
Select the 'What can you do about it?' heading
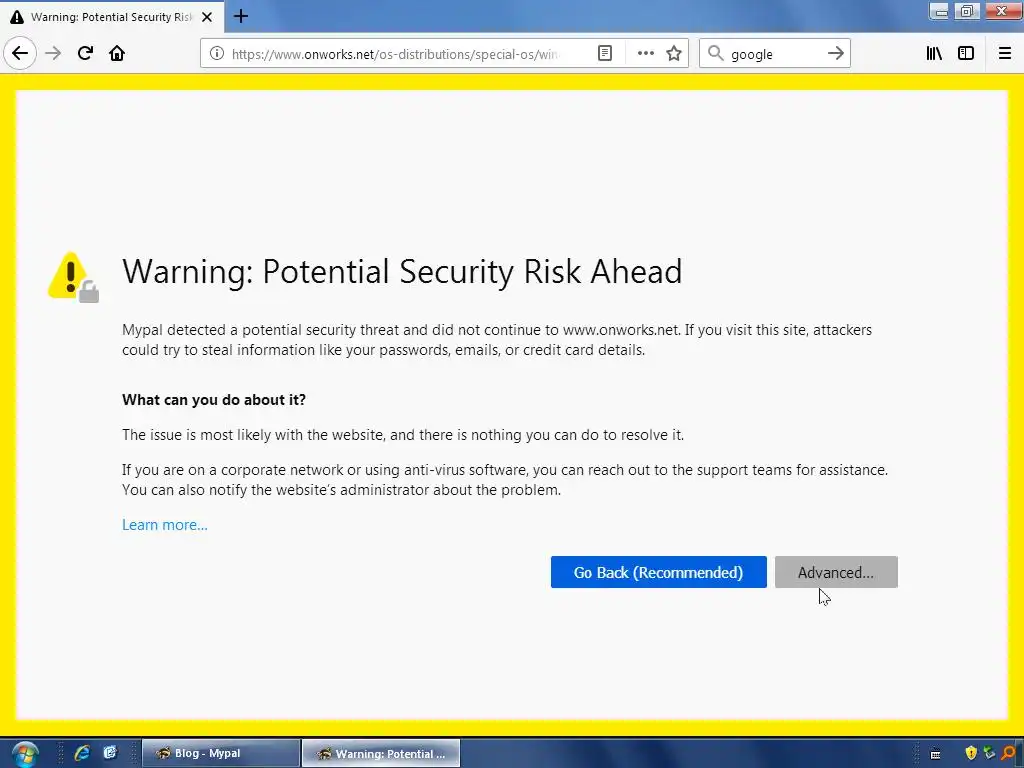coord(214,400)
